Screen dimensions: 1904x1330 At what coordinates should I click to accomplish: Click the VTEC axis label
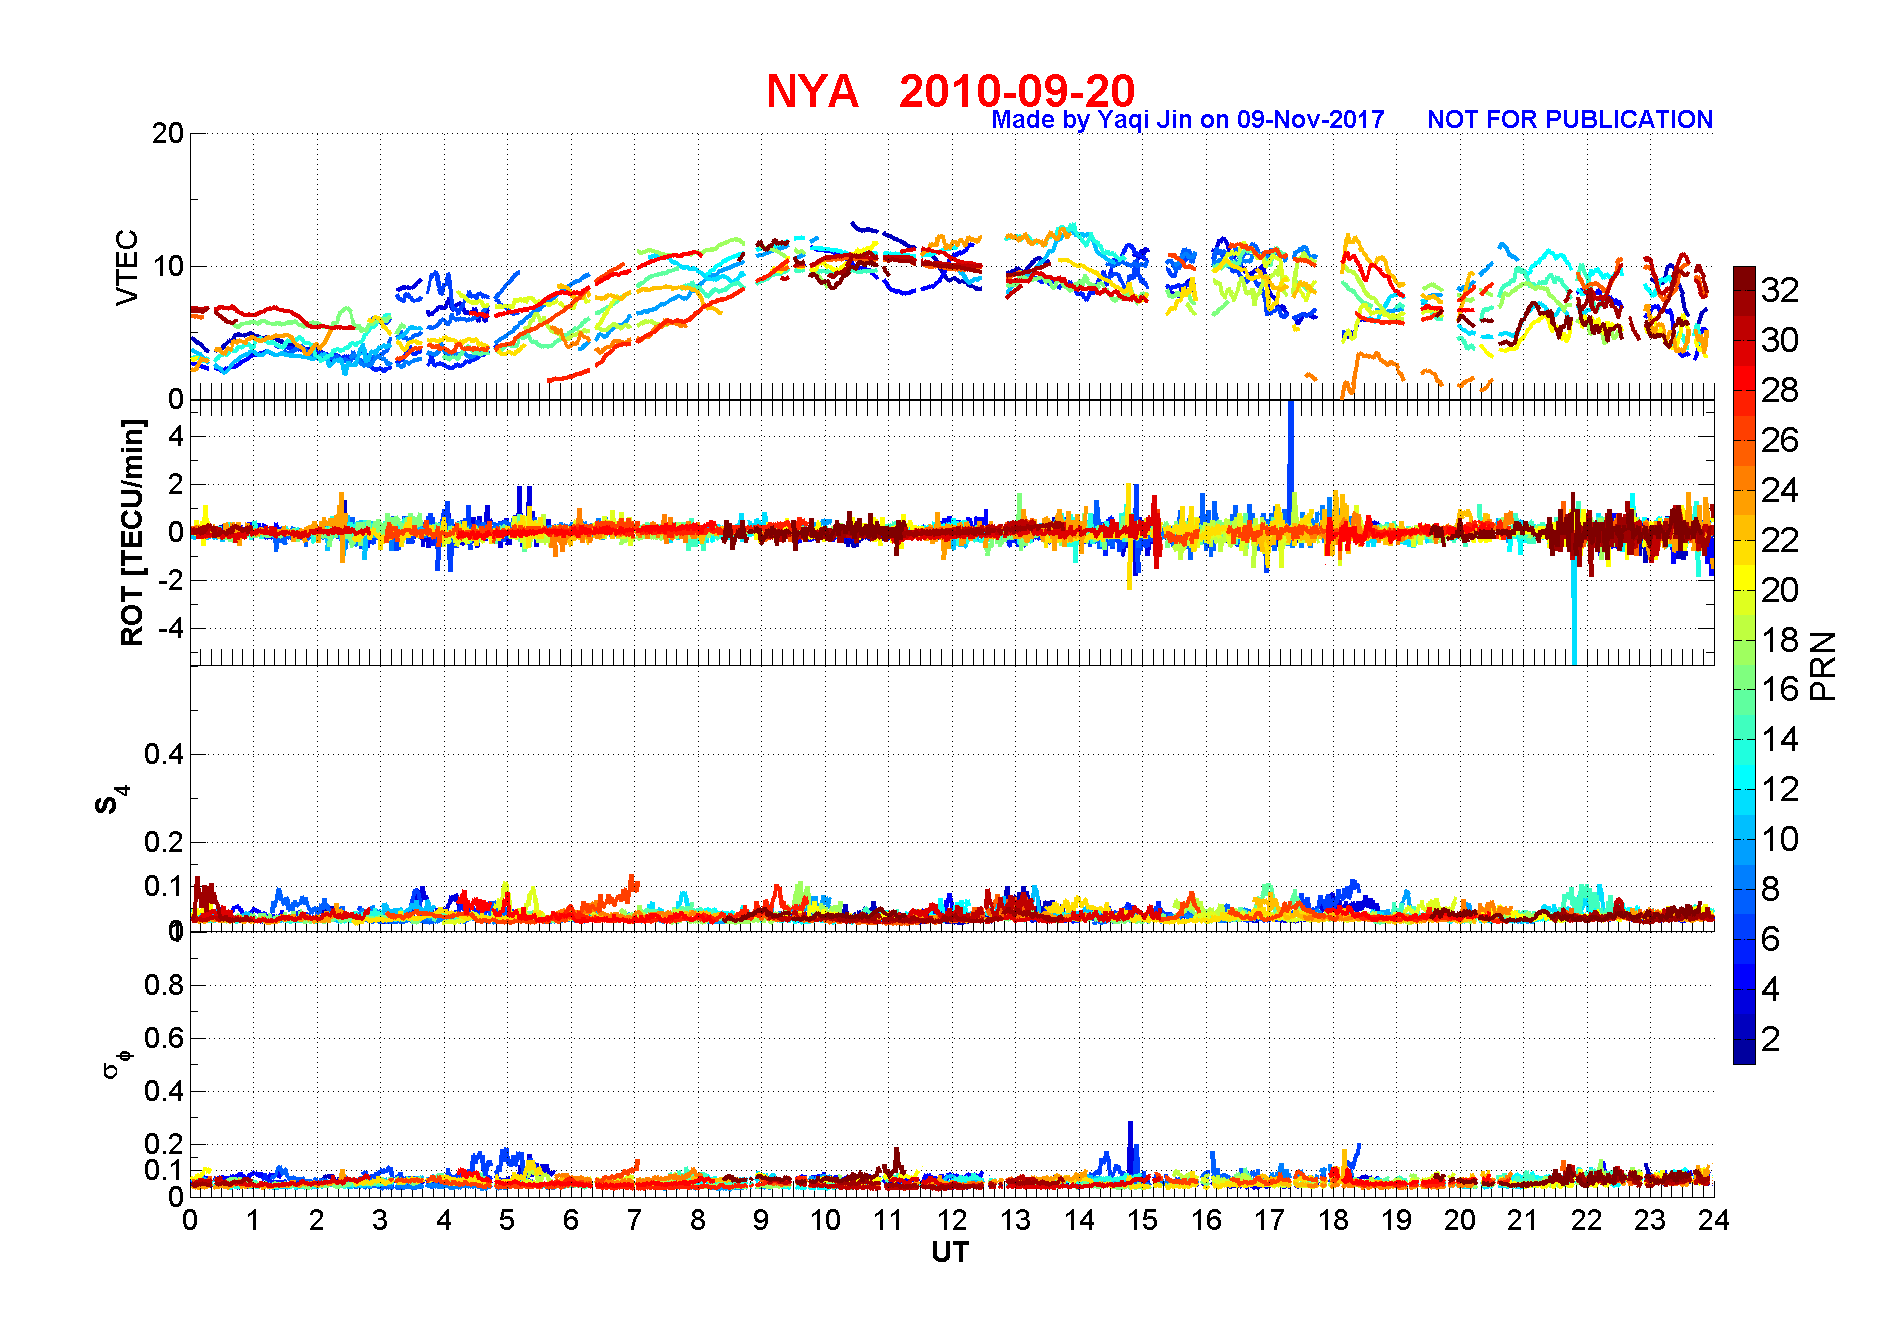(x=127, y=267)
